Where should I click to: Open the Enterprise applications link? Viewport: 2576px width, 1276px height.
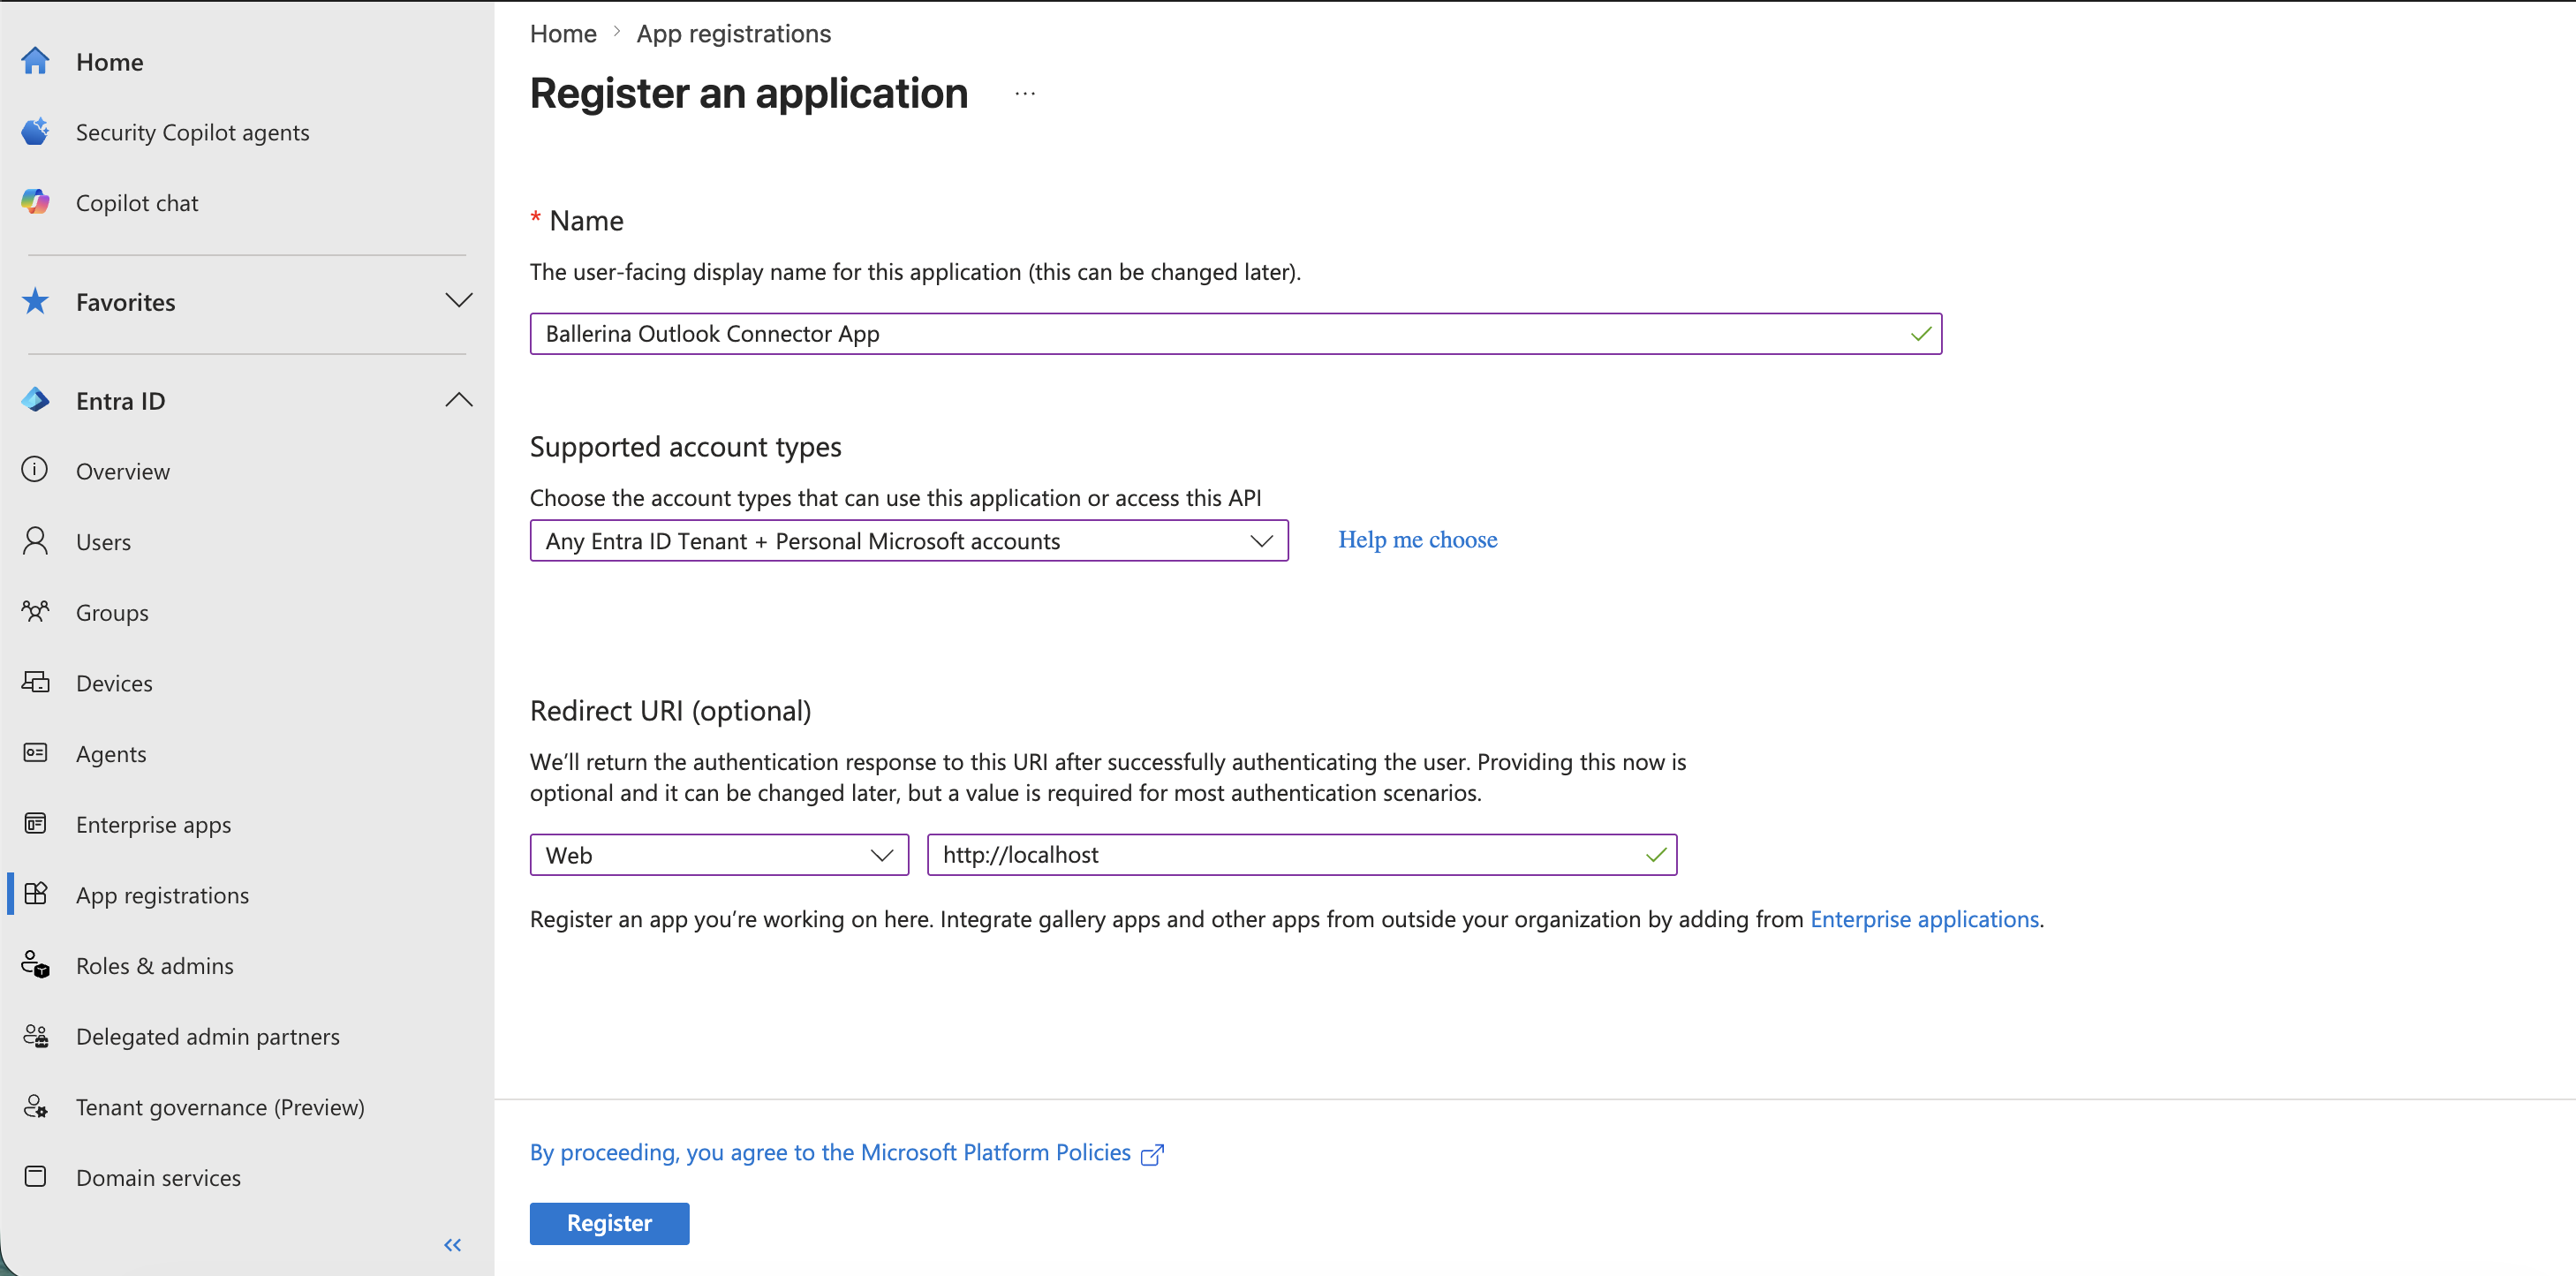point(1924,919)
